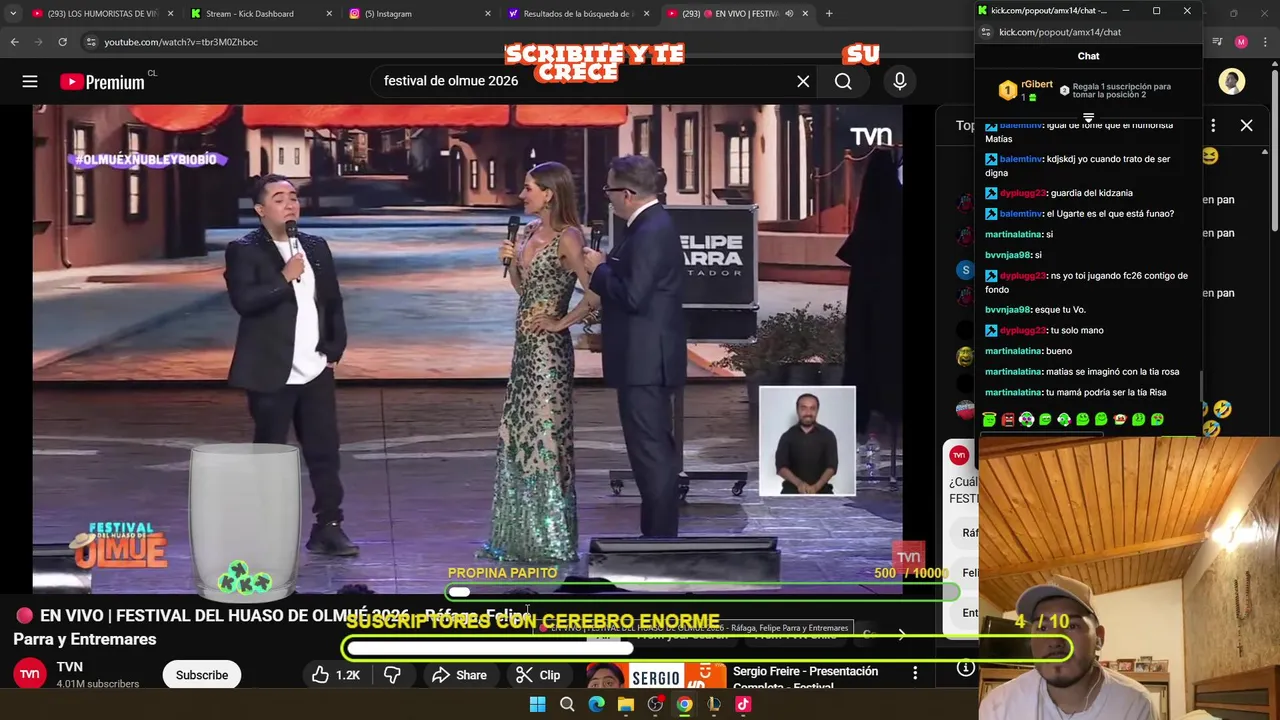This screenshot has width=1280, height=720.
Task: Switch to Stream - Kick Dashboard tab
Action: pyautogui.click(x=250, y=14)
